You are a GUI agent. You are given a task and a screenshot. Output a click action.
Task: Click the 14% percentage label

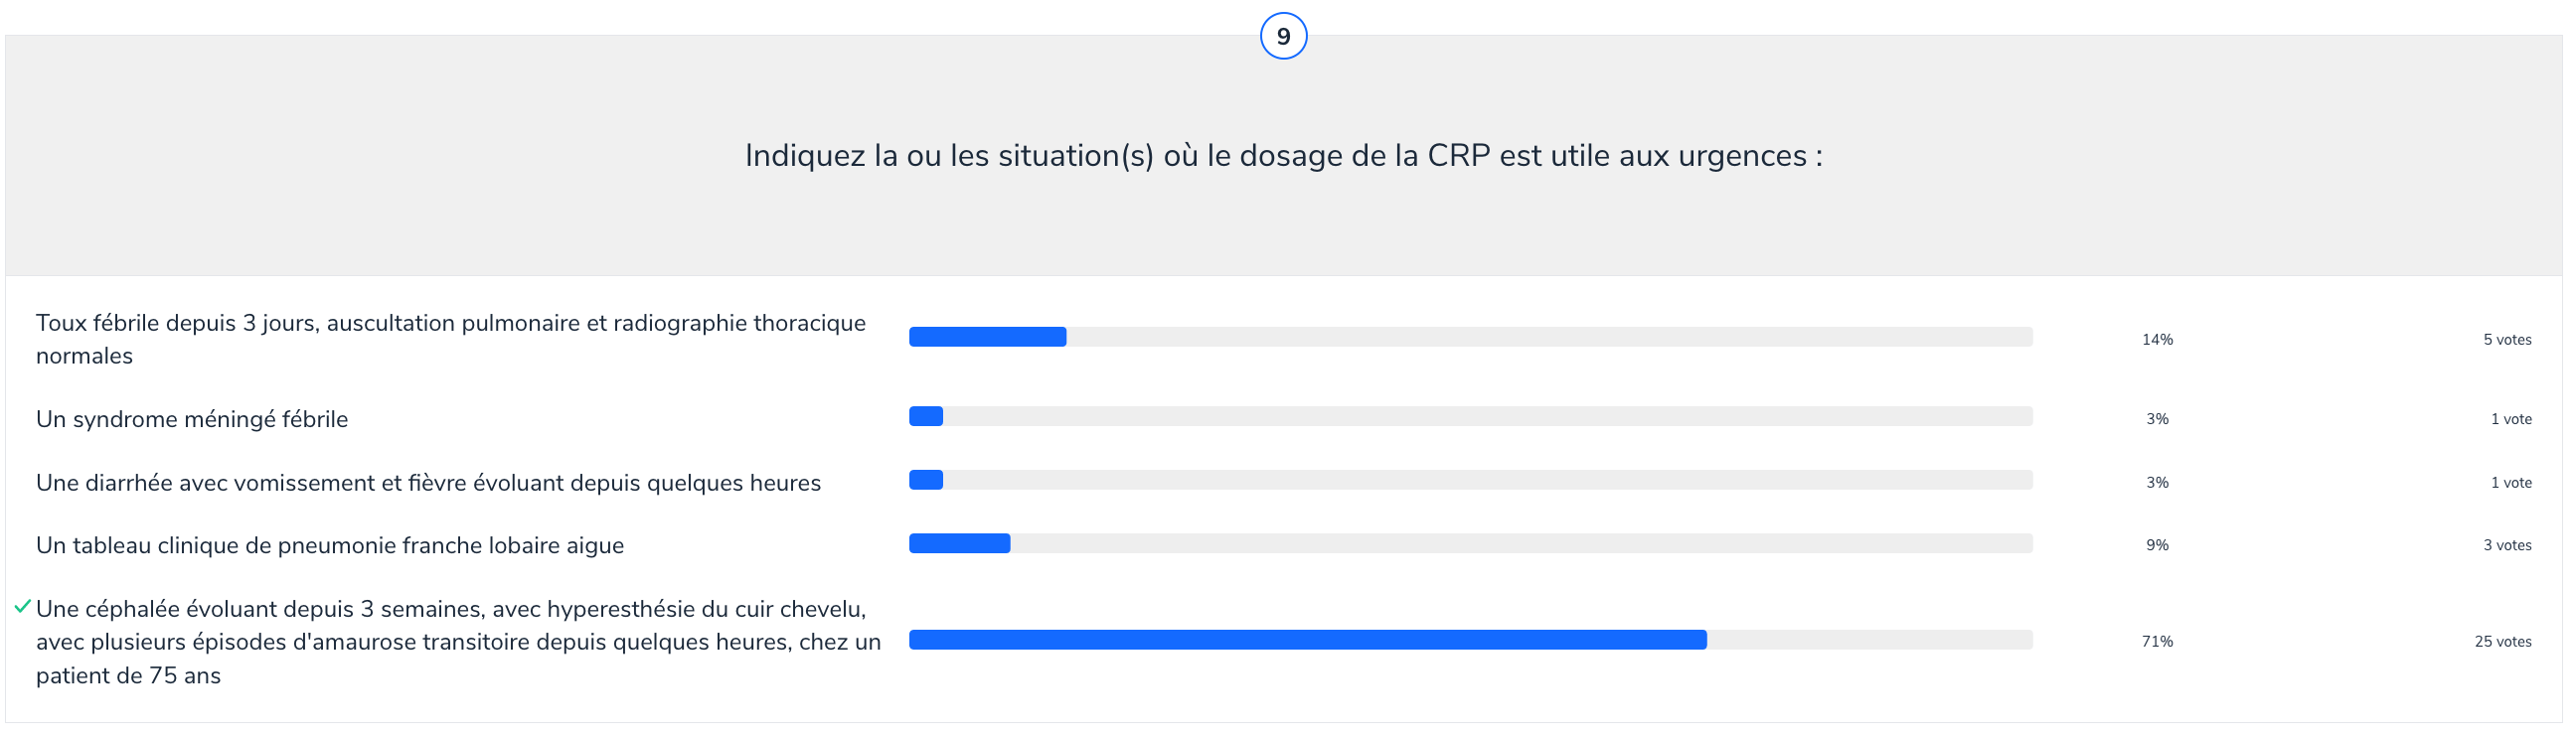click(x=2157, y=340)
